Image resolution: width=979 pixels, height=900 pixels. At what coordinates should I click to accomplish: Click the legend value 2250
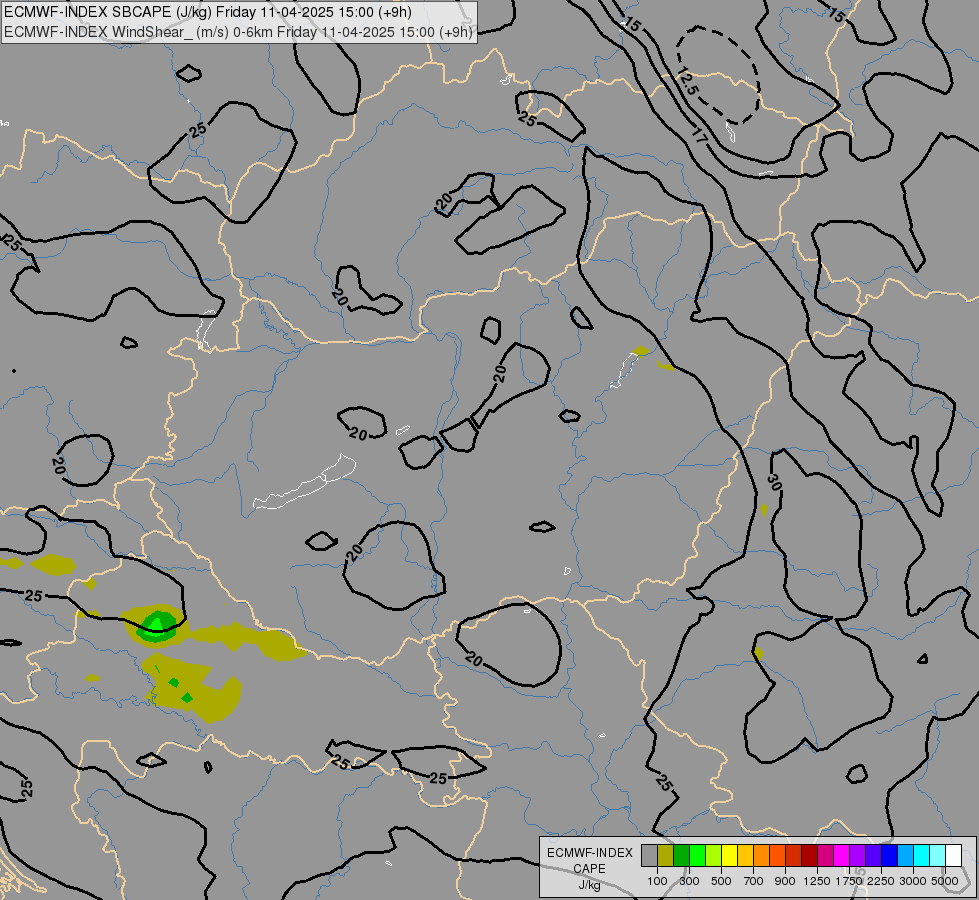click(x=881, y=881)
